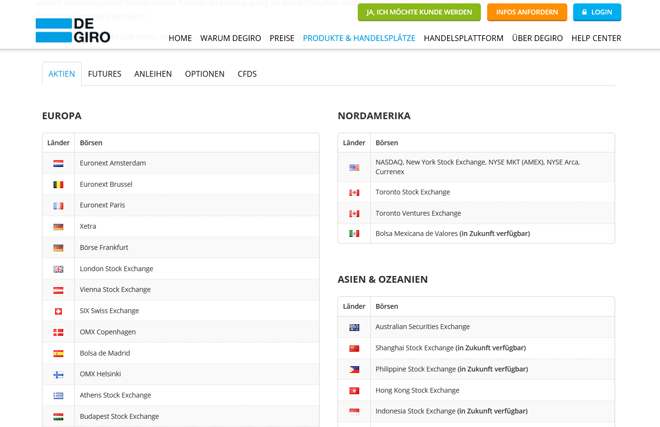Click the Netherlands flag next to Euronext Amsterdam
Image resolution: width=660 pixels, height=427 pixels.
pos(59,163)
